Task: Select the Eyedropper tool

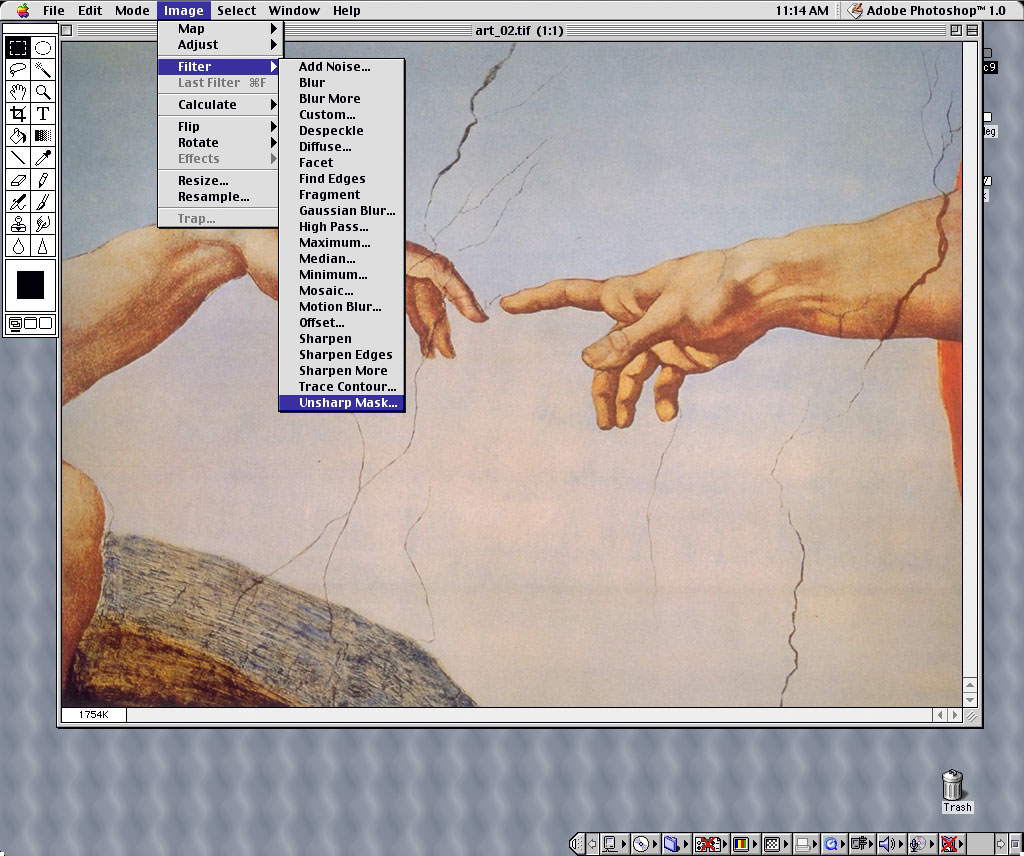Action: pos(43,158)
